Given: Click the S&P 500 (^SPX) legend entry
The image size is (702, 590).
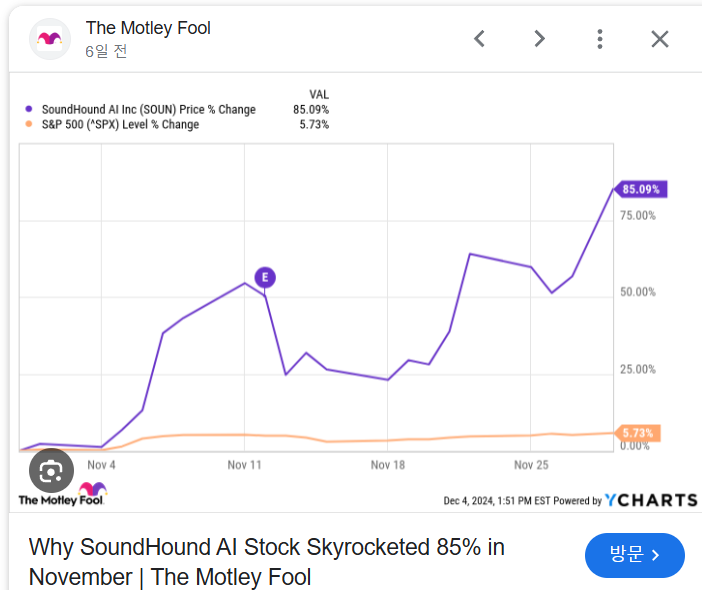Looking at the screenshot, I should click(120, 124).
